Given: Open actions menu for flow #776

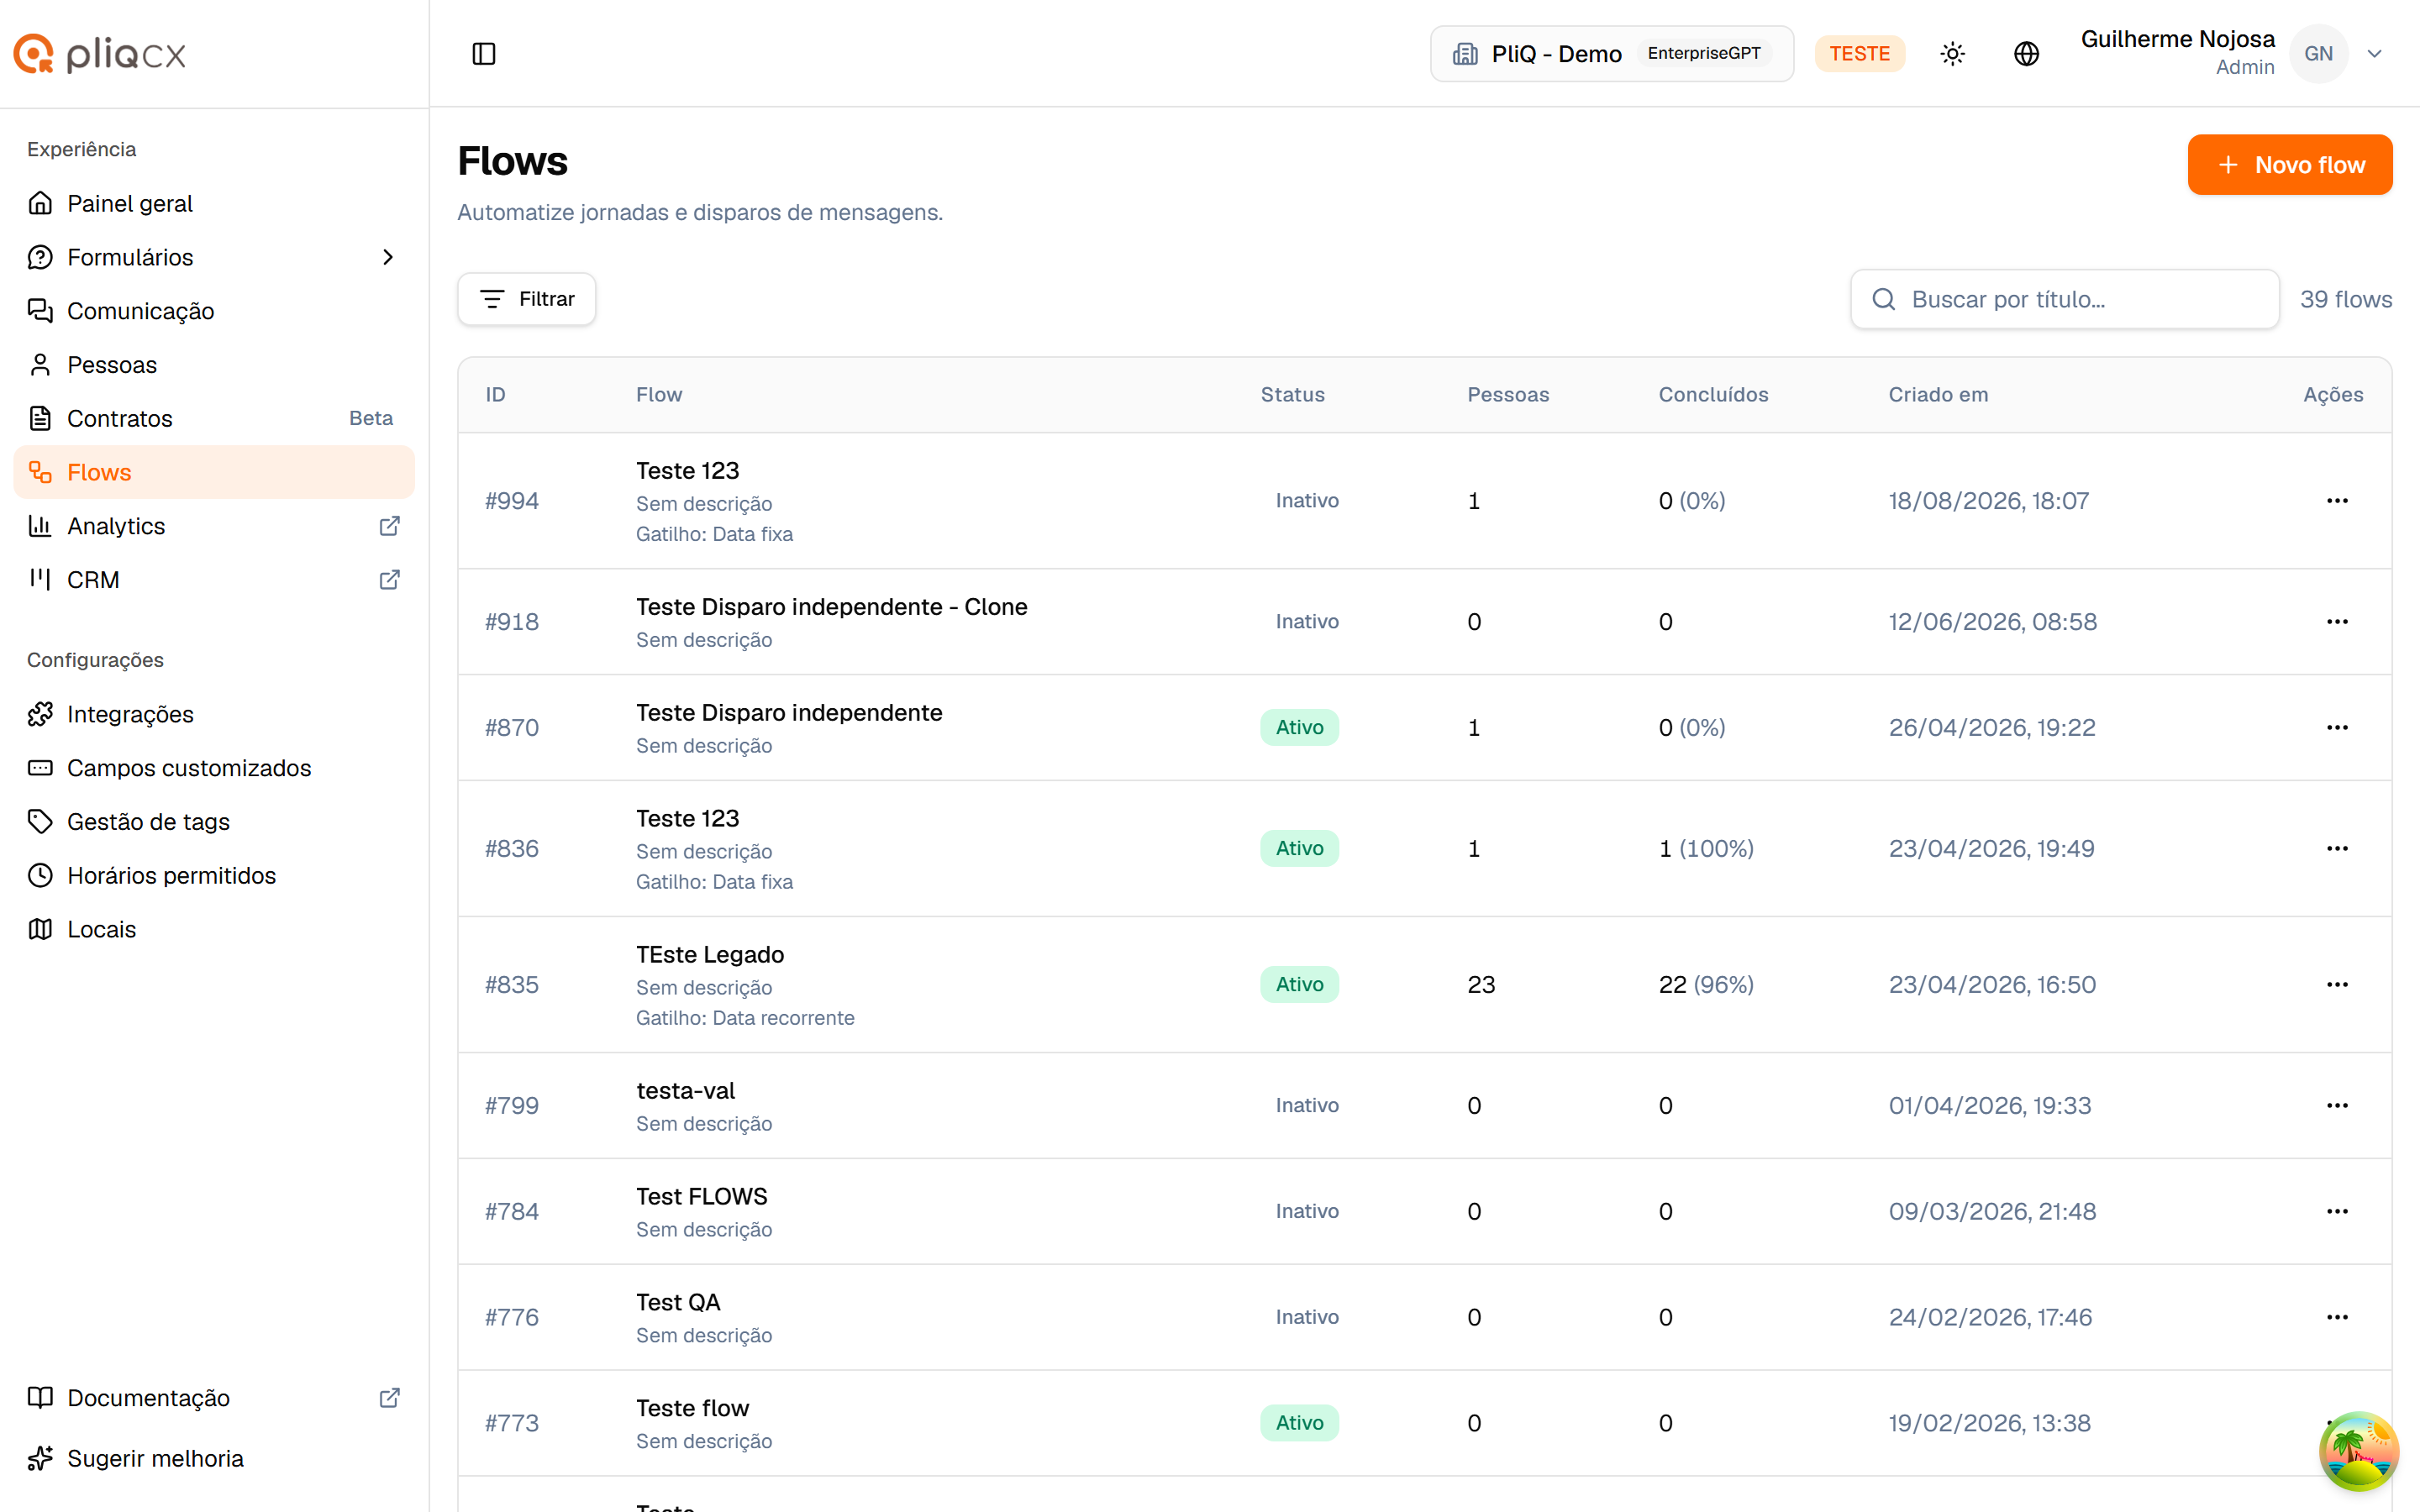Looking at the screenshot, I should tap(2337, 1318).
